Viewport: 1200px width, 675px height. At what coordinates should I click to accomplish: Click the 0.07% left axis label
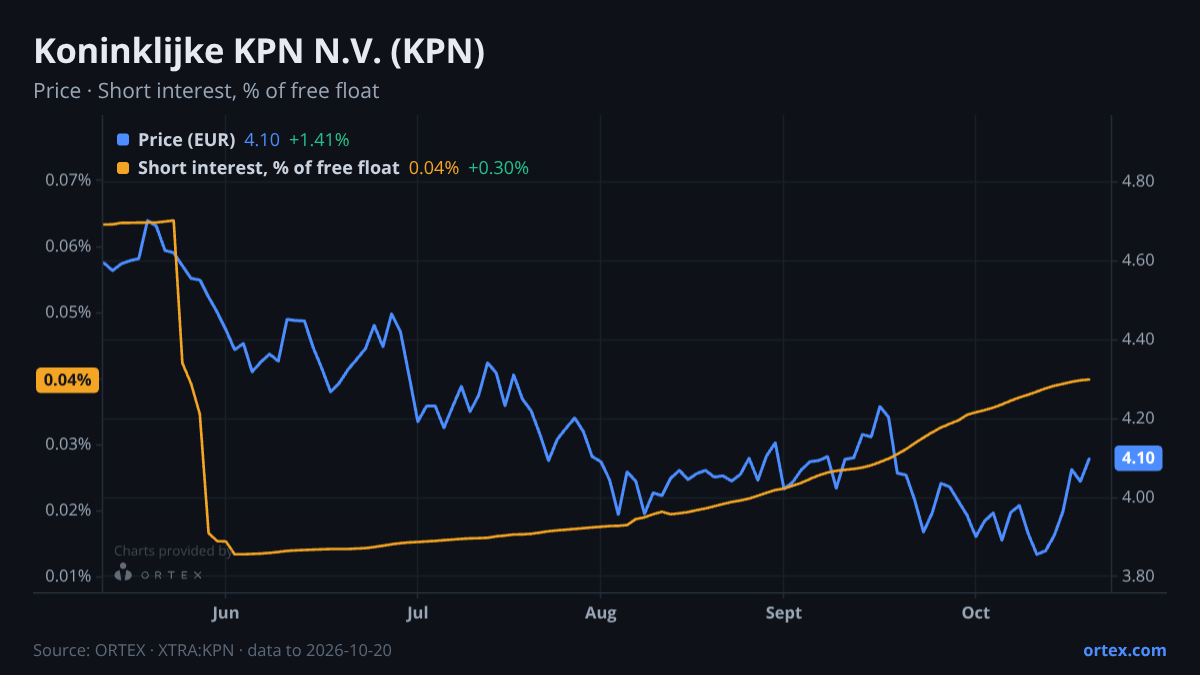pos(69,181)
